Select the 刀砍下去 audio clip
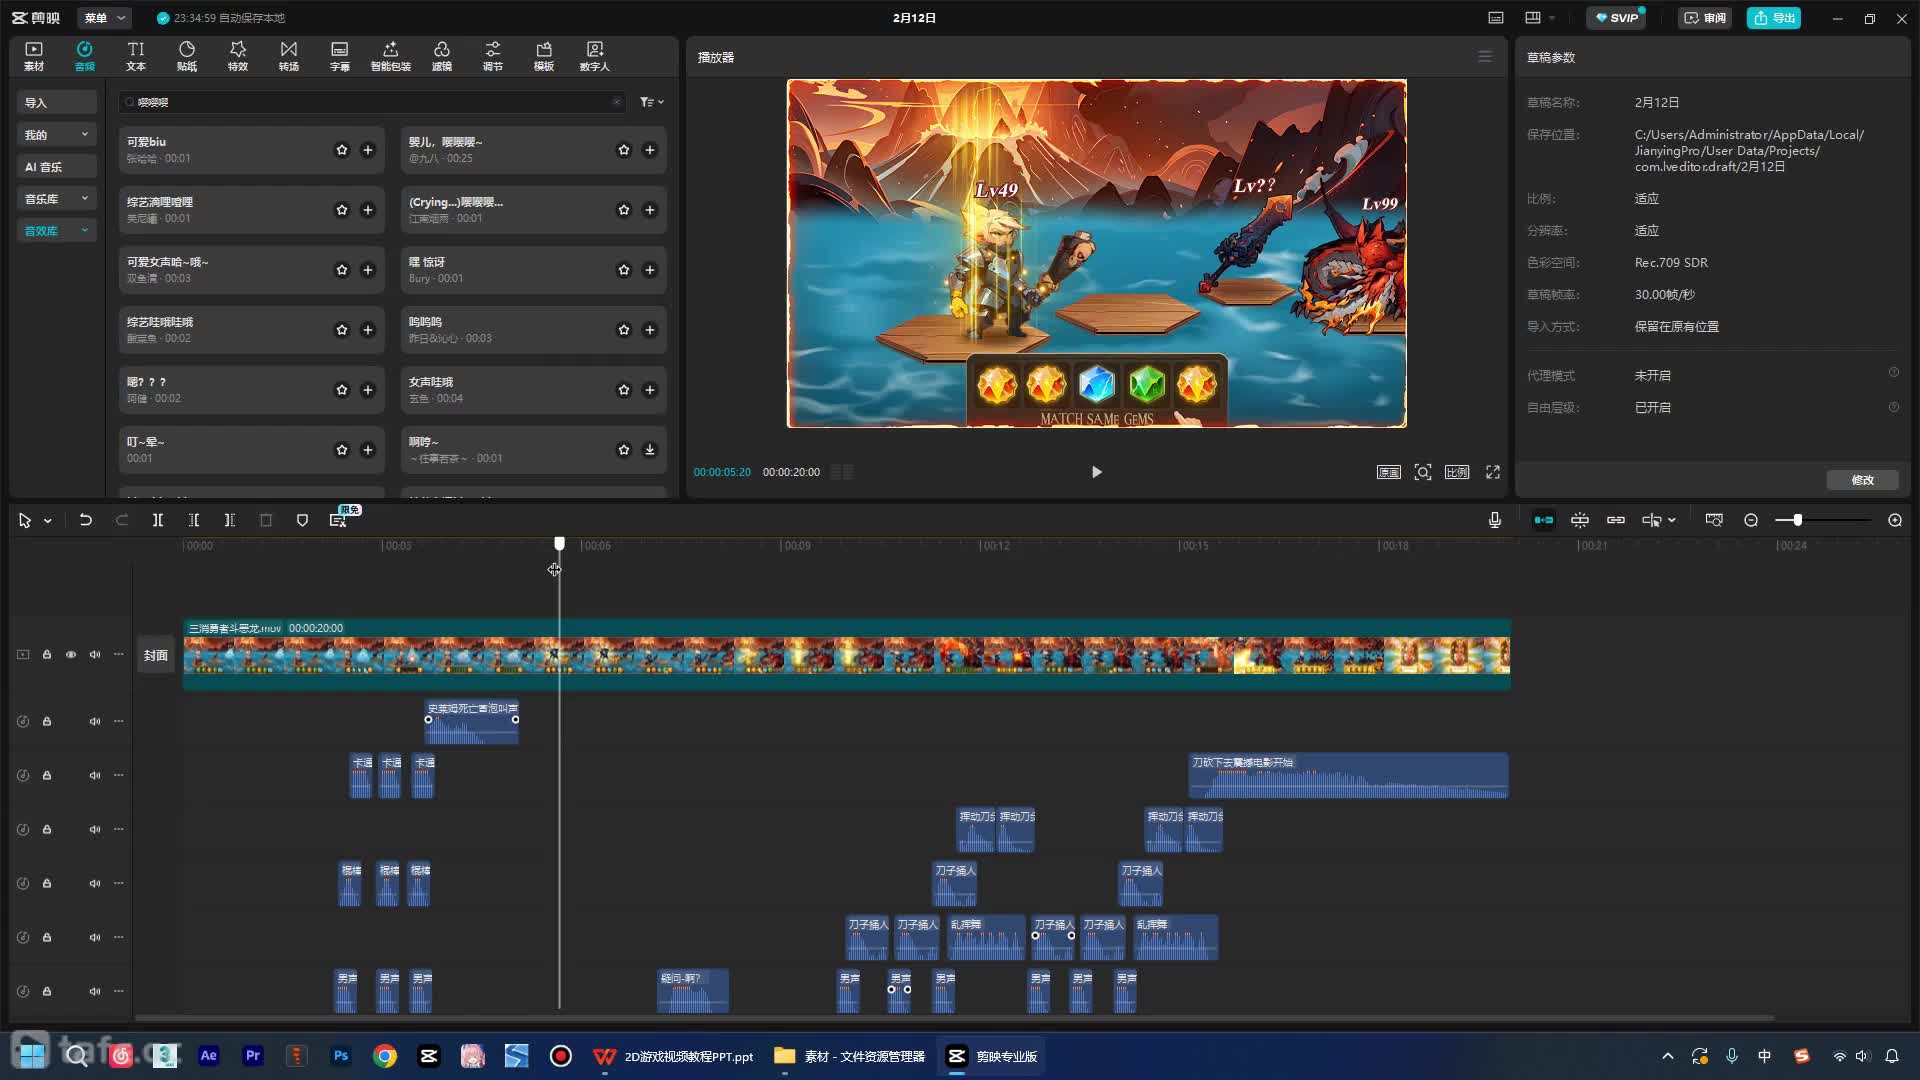The image size is (1920, 1080). (x=1349, y=776)
